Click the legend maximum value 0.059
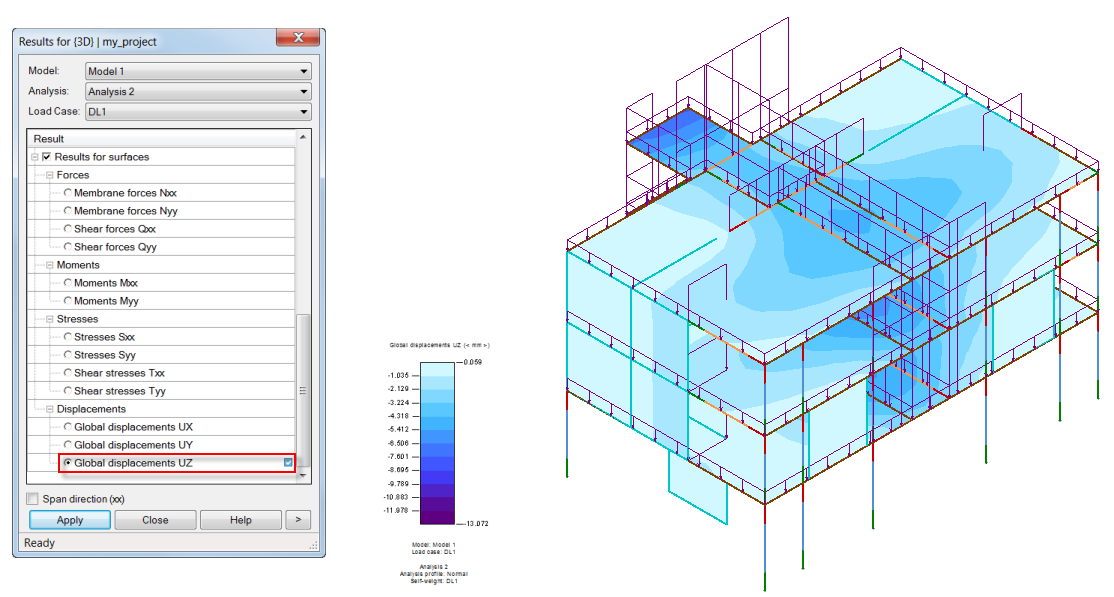 [x=472, y=362]
